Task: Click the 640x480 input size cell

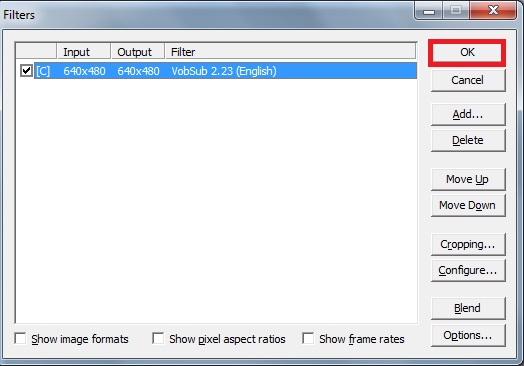Action: click(x=84, y=71)
